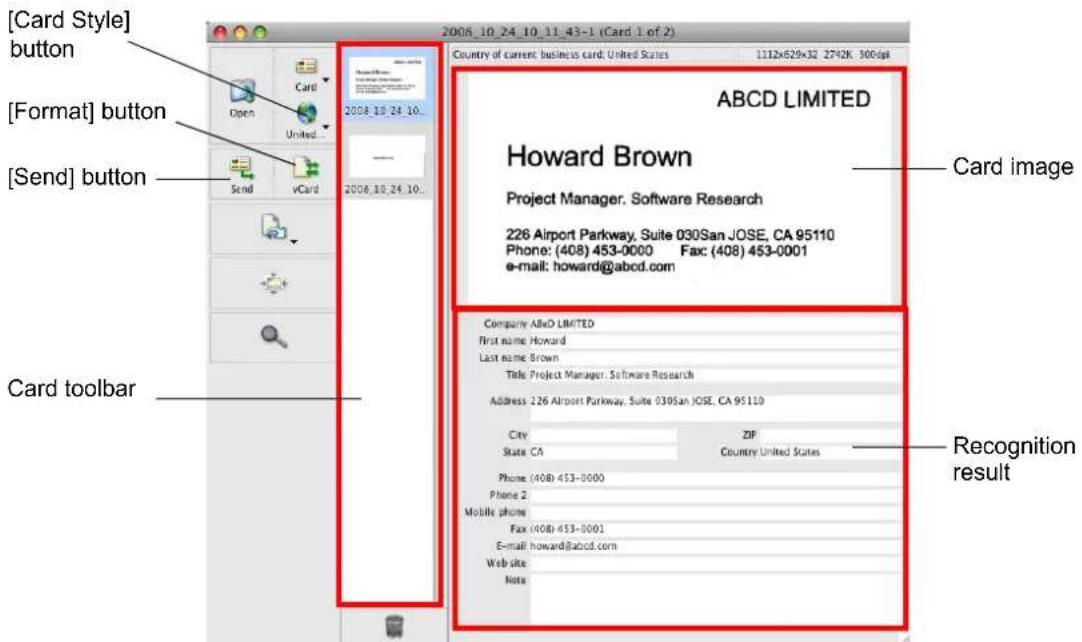The width and height of the screenshot is (1082, 642).
Task: Click the Title field Project Manager
Action: 715,375
